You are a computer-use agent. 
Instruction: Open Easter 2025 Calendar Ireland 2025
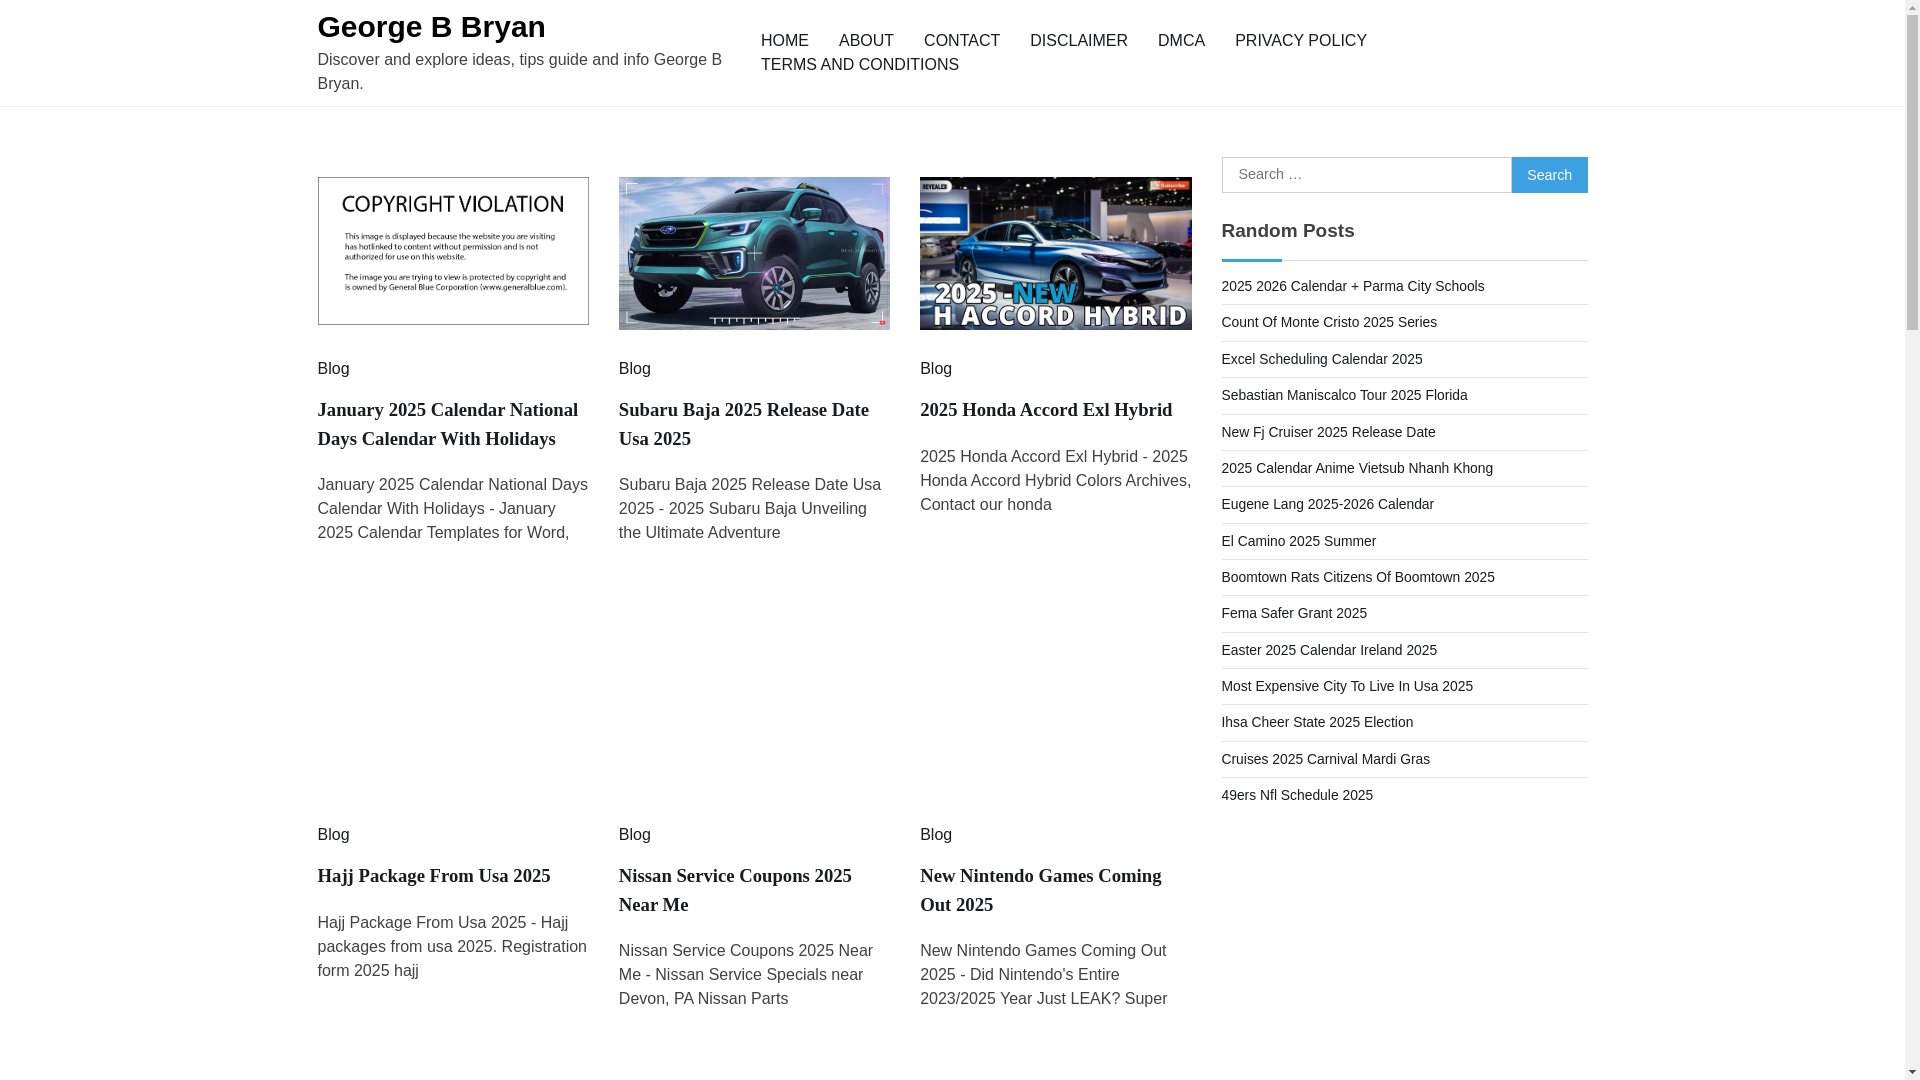coord(1329,650)
